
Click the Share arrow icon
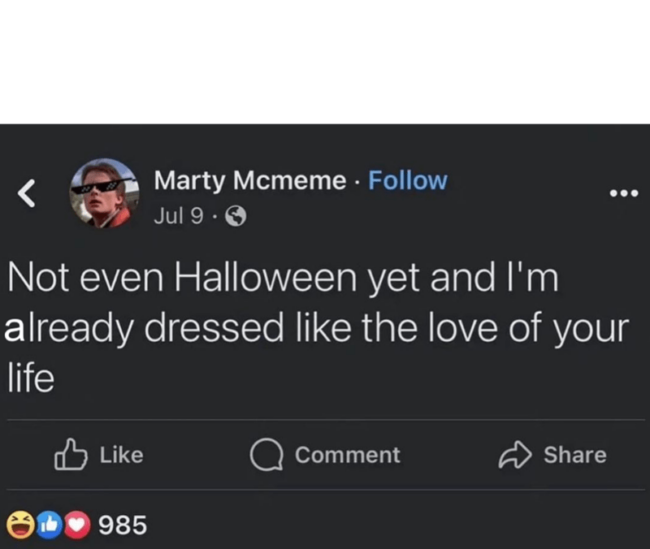point(513,455)
